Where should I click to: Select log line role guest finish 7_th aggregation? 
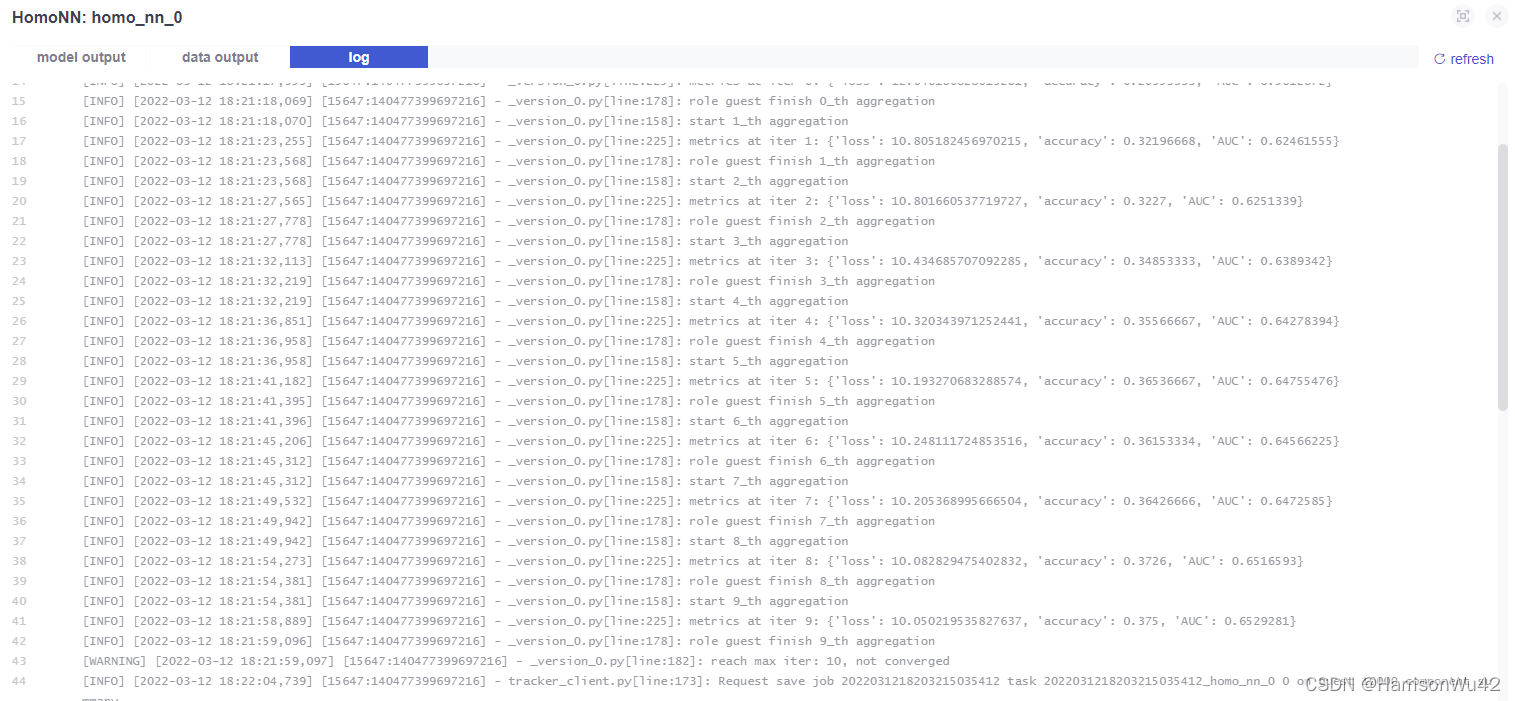click(509, 521)
